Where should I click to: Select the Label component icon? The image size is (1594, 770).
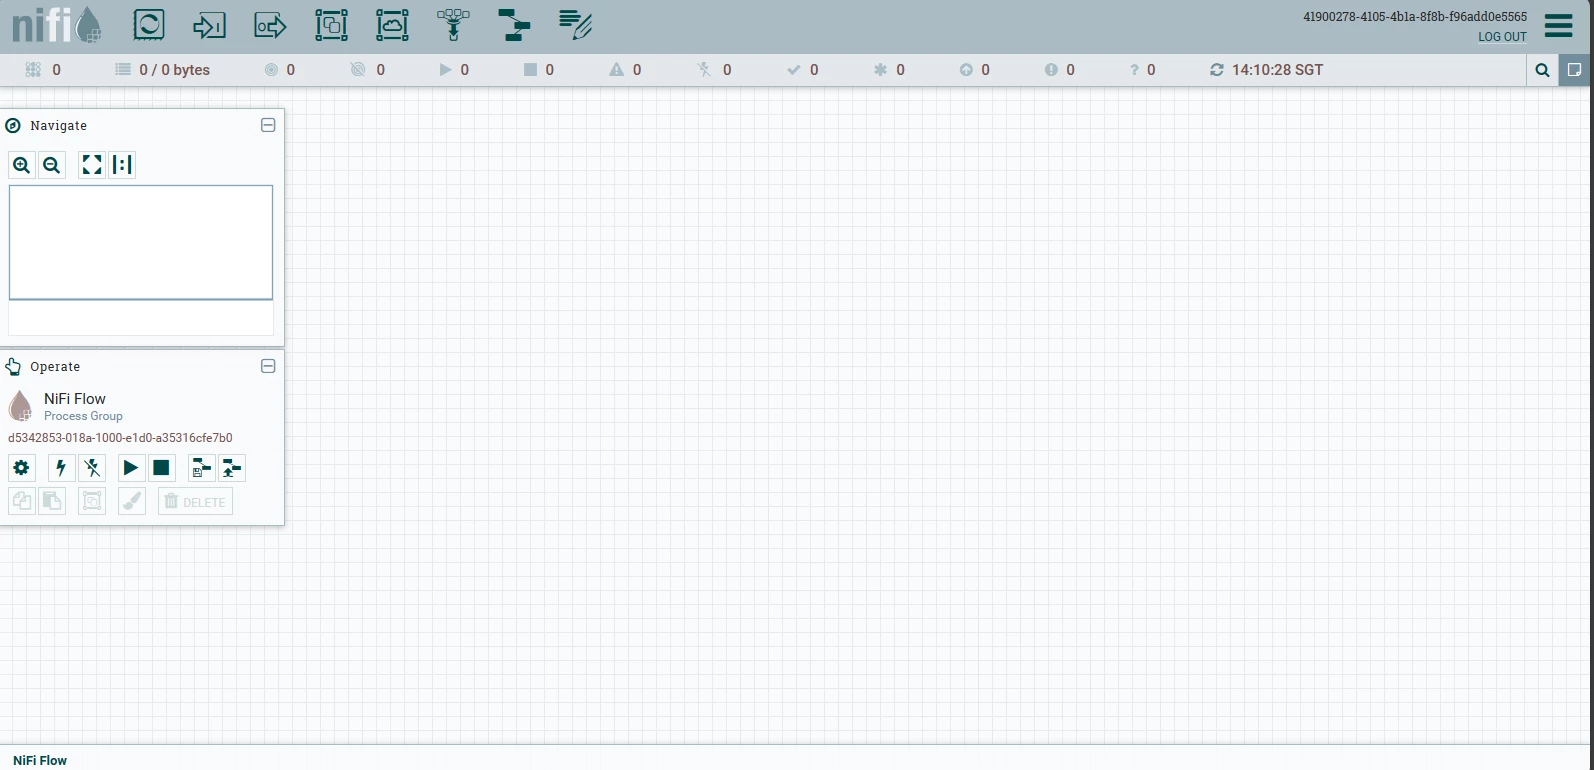pyautogui.click(x=575, y=25)
